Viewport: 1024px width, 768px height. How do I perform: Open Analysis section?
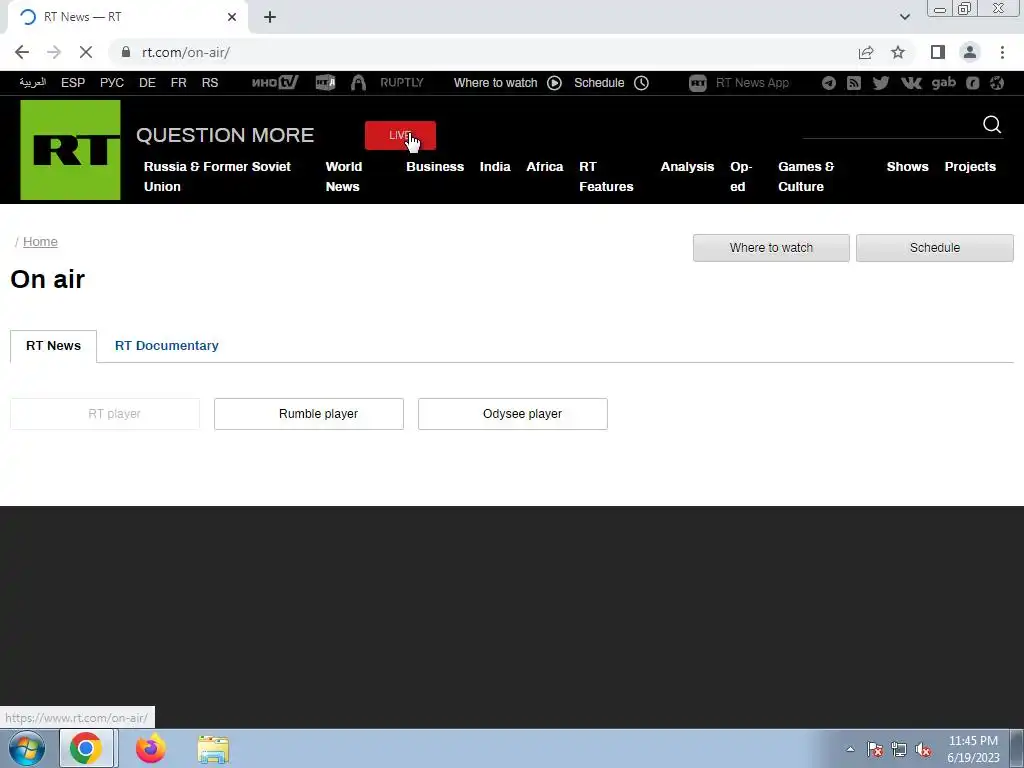click(x=687, y=167)
